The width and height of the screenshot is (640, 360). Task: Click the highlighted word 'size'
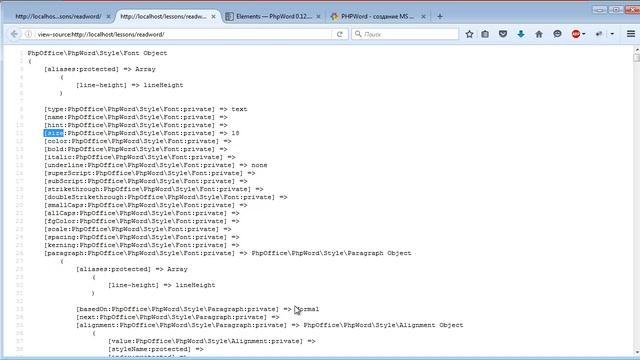pos(54,133)
